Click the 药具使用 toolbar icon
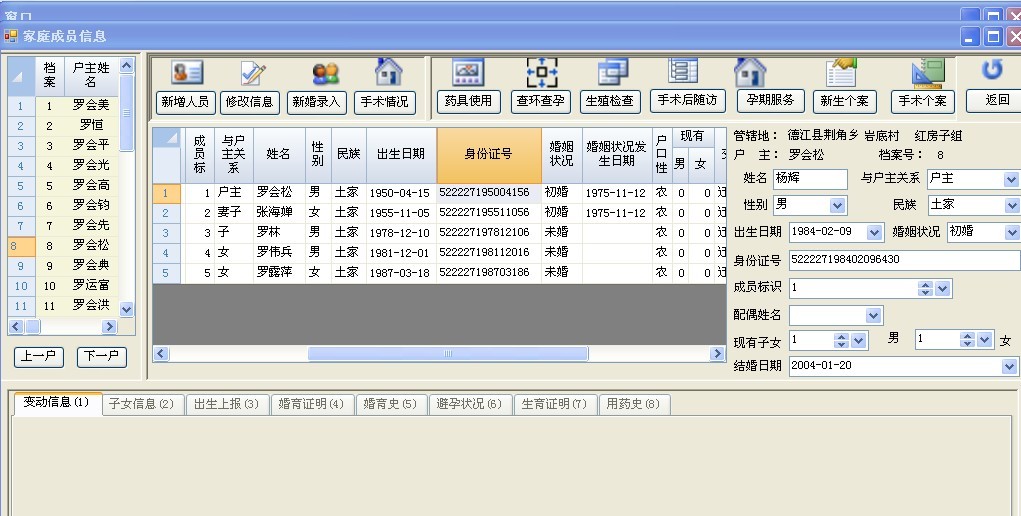Screen dimensions: 1021x516 (468, 72)
